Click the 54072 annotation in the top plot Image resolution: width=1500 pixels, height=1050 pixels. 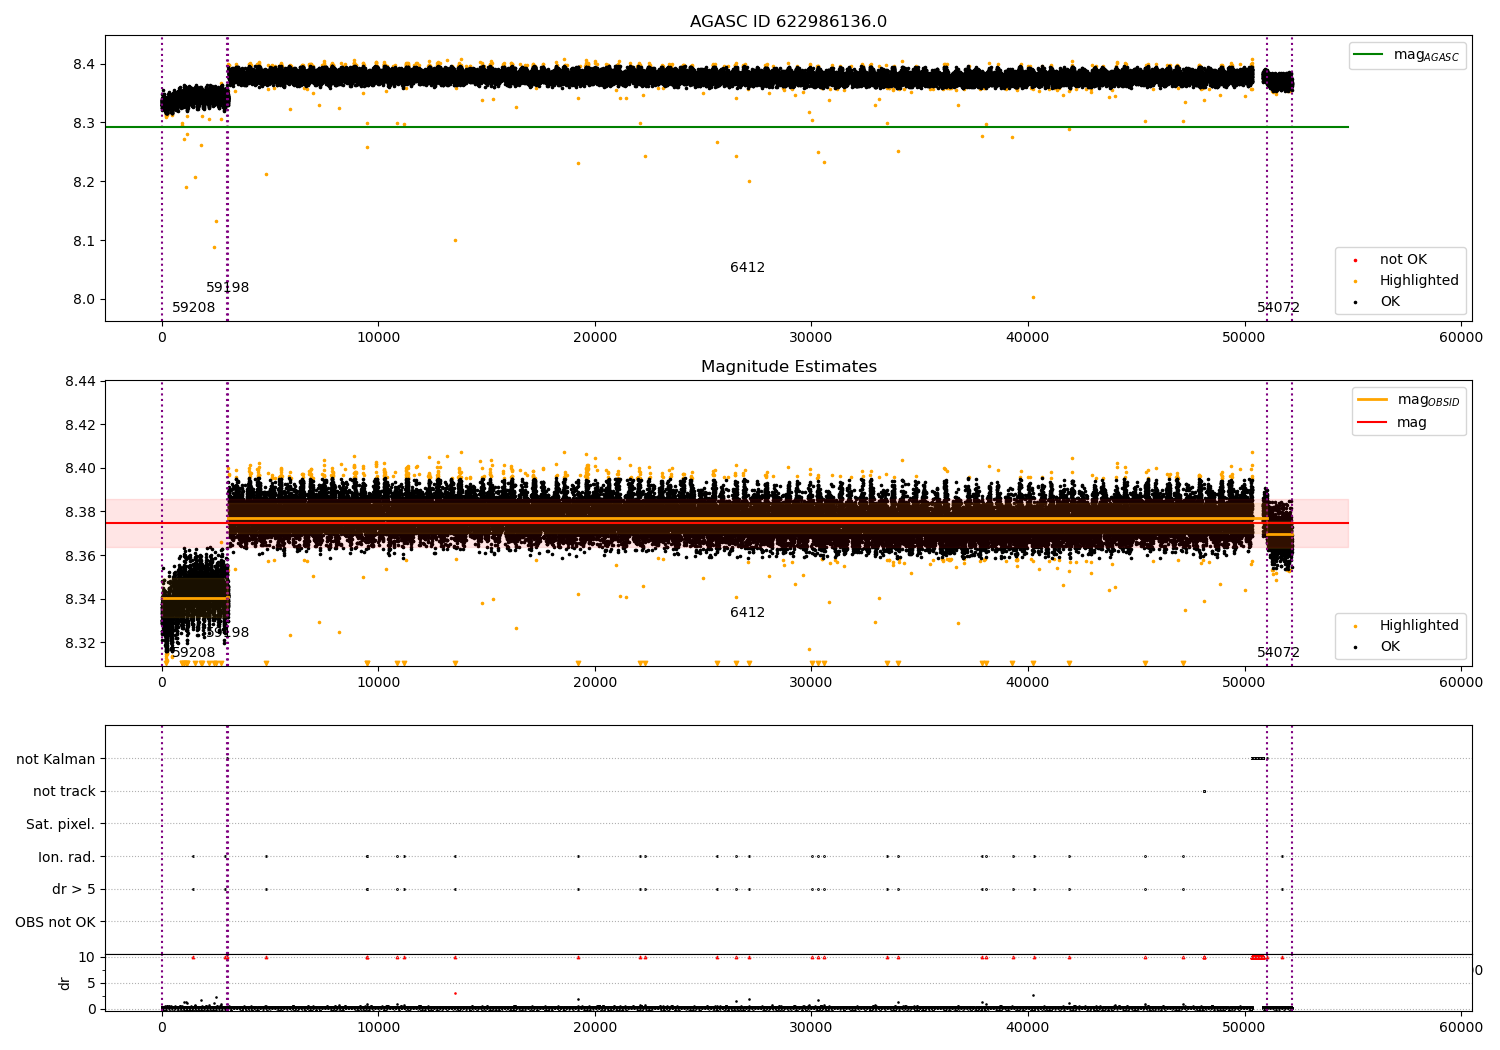1279,308
